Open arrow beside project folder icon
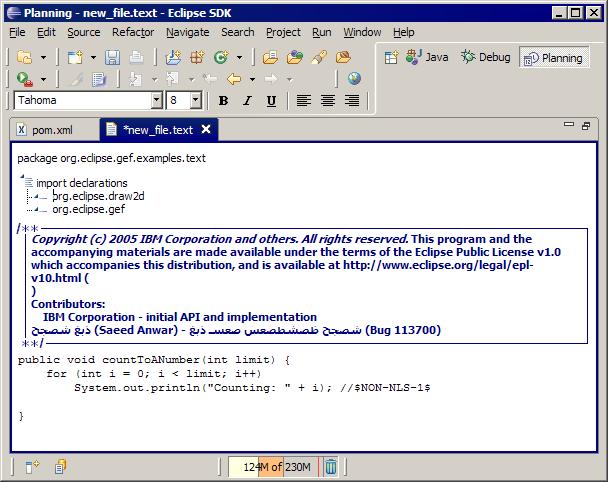Image resolution: width=608 pixels, height=482 pixels. coord(43,58)
